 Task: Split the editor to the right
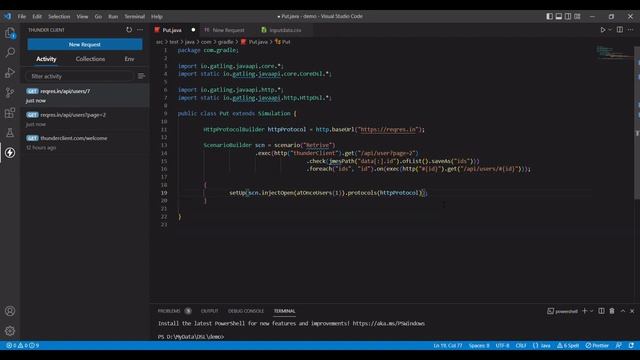(620, 30)
